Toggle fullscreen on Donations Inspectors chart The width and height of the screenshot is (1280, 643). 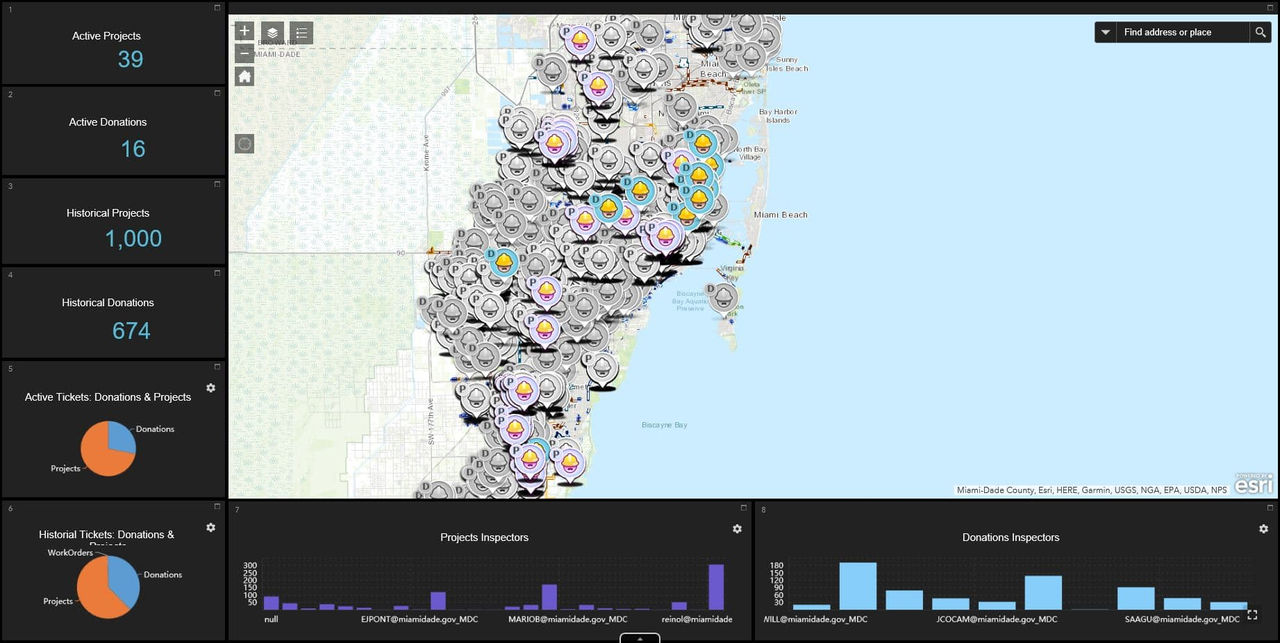pyautogui.click(x=1253, y=616)
